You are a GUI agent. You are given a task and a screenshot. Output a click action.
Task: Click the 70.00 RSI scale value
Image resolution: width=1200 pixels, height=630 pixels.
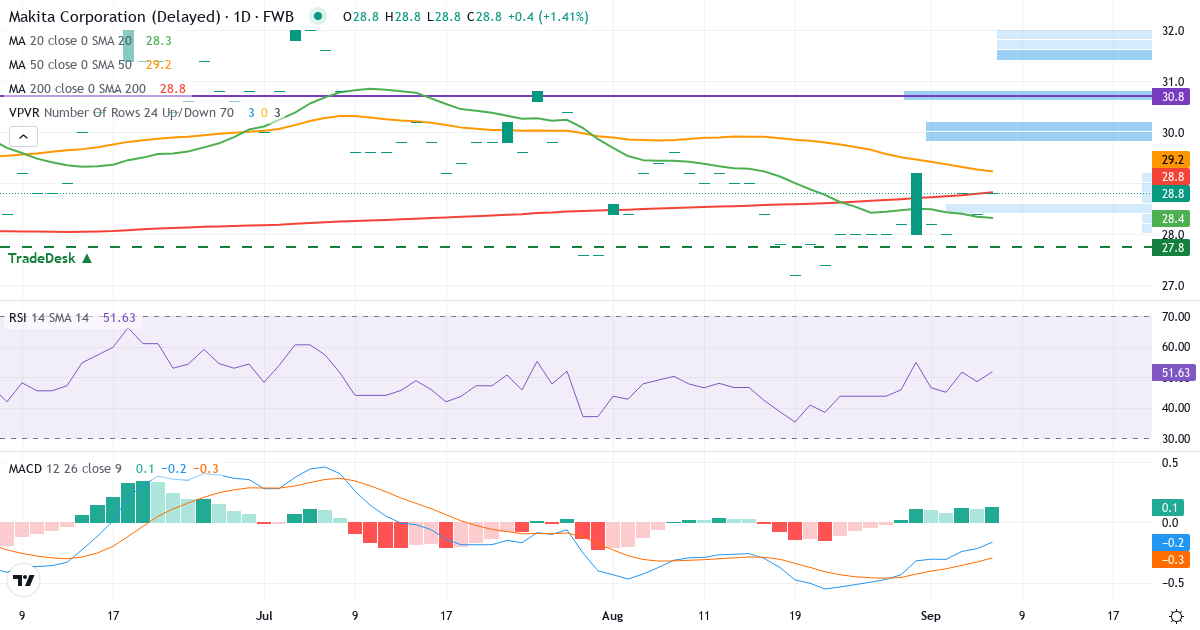click(1175, 317)
